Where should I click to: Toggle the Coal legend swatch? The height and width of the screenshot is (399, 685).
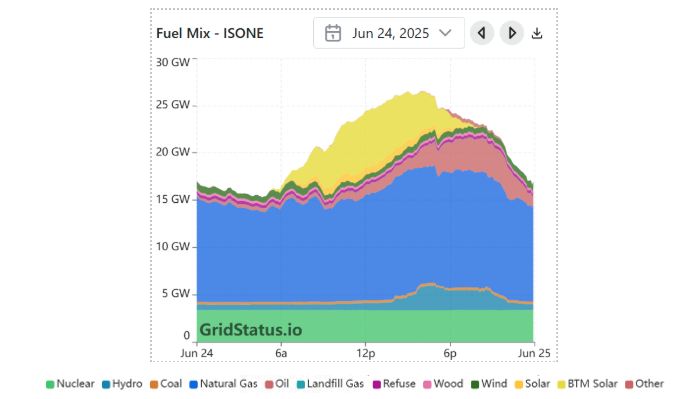pyautogui.click(x=154, y=385)
